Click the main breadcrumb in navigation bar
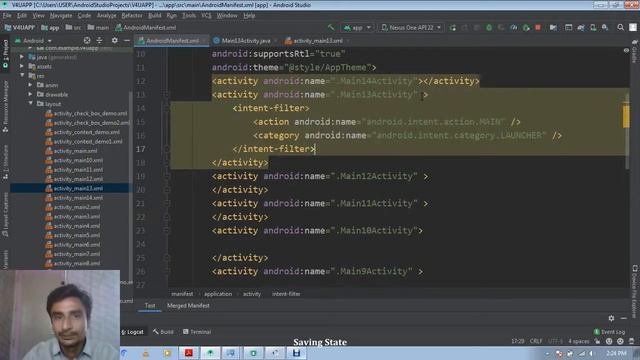Viewport: 640px width, 360px height. [x=98, y=28]
